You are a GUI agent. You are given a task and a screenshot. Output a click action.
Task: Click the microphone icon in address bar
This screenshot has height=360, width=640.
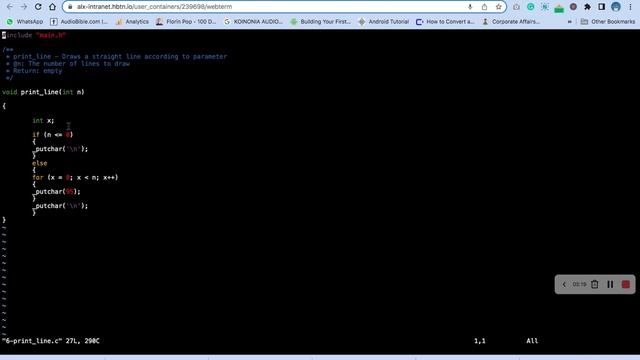click(470, 7)
